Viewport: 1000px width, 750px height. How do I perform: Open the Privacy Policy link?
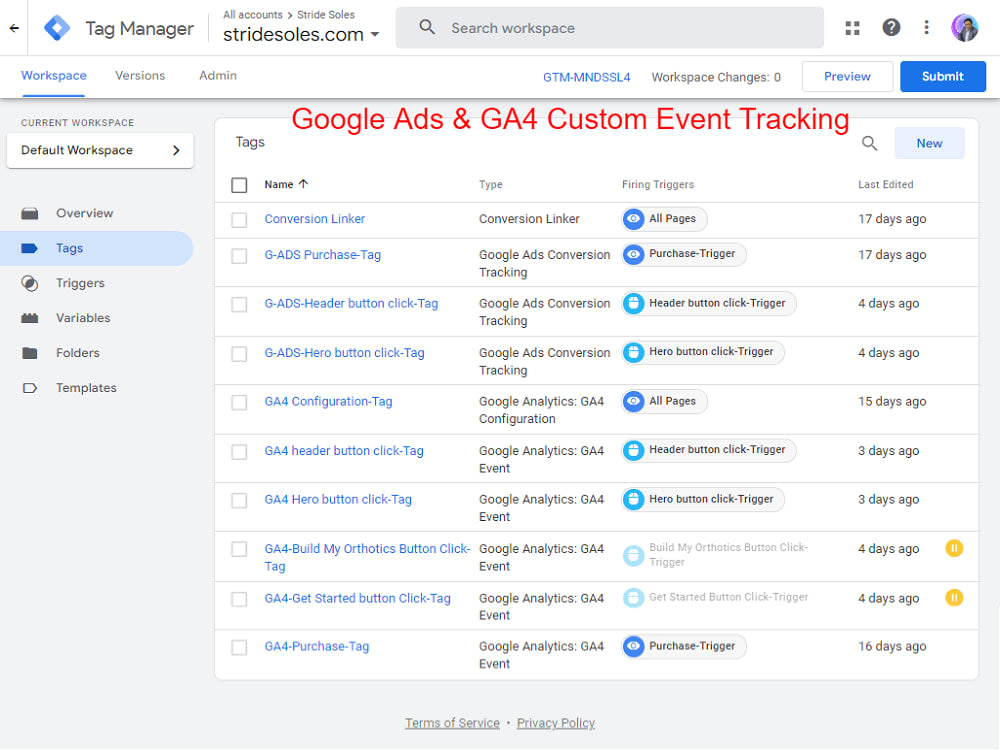[x=555, y=723]
